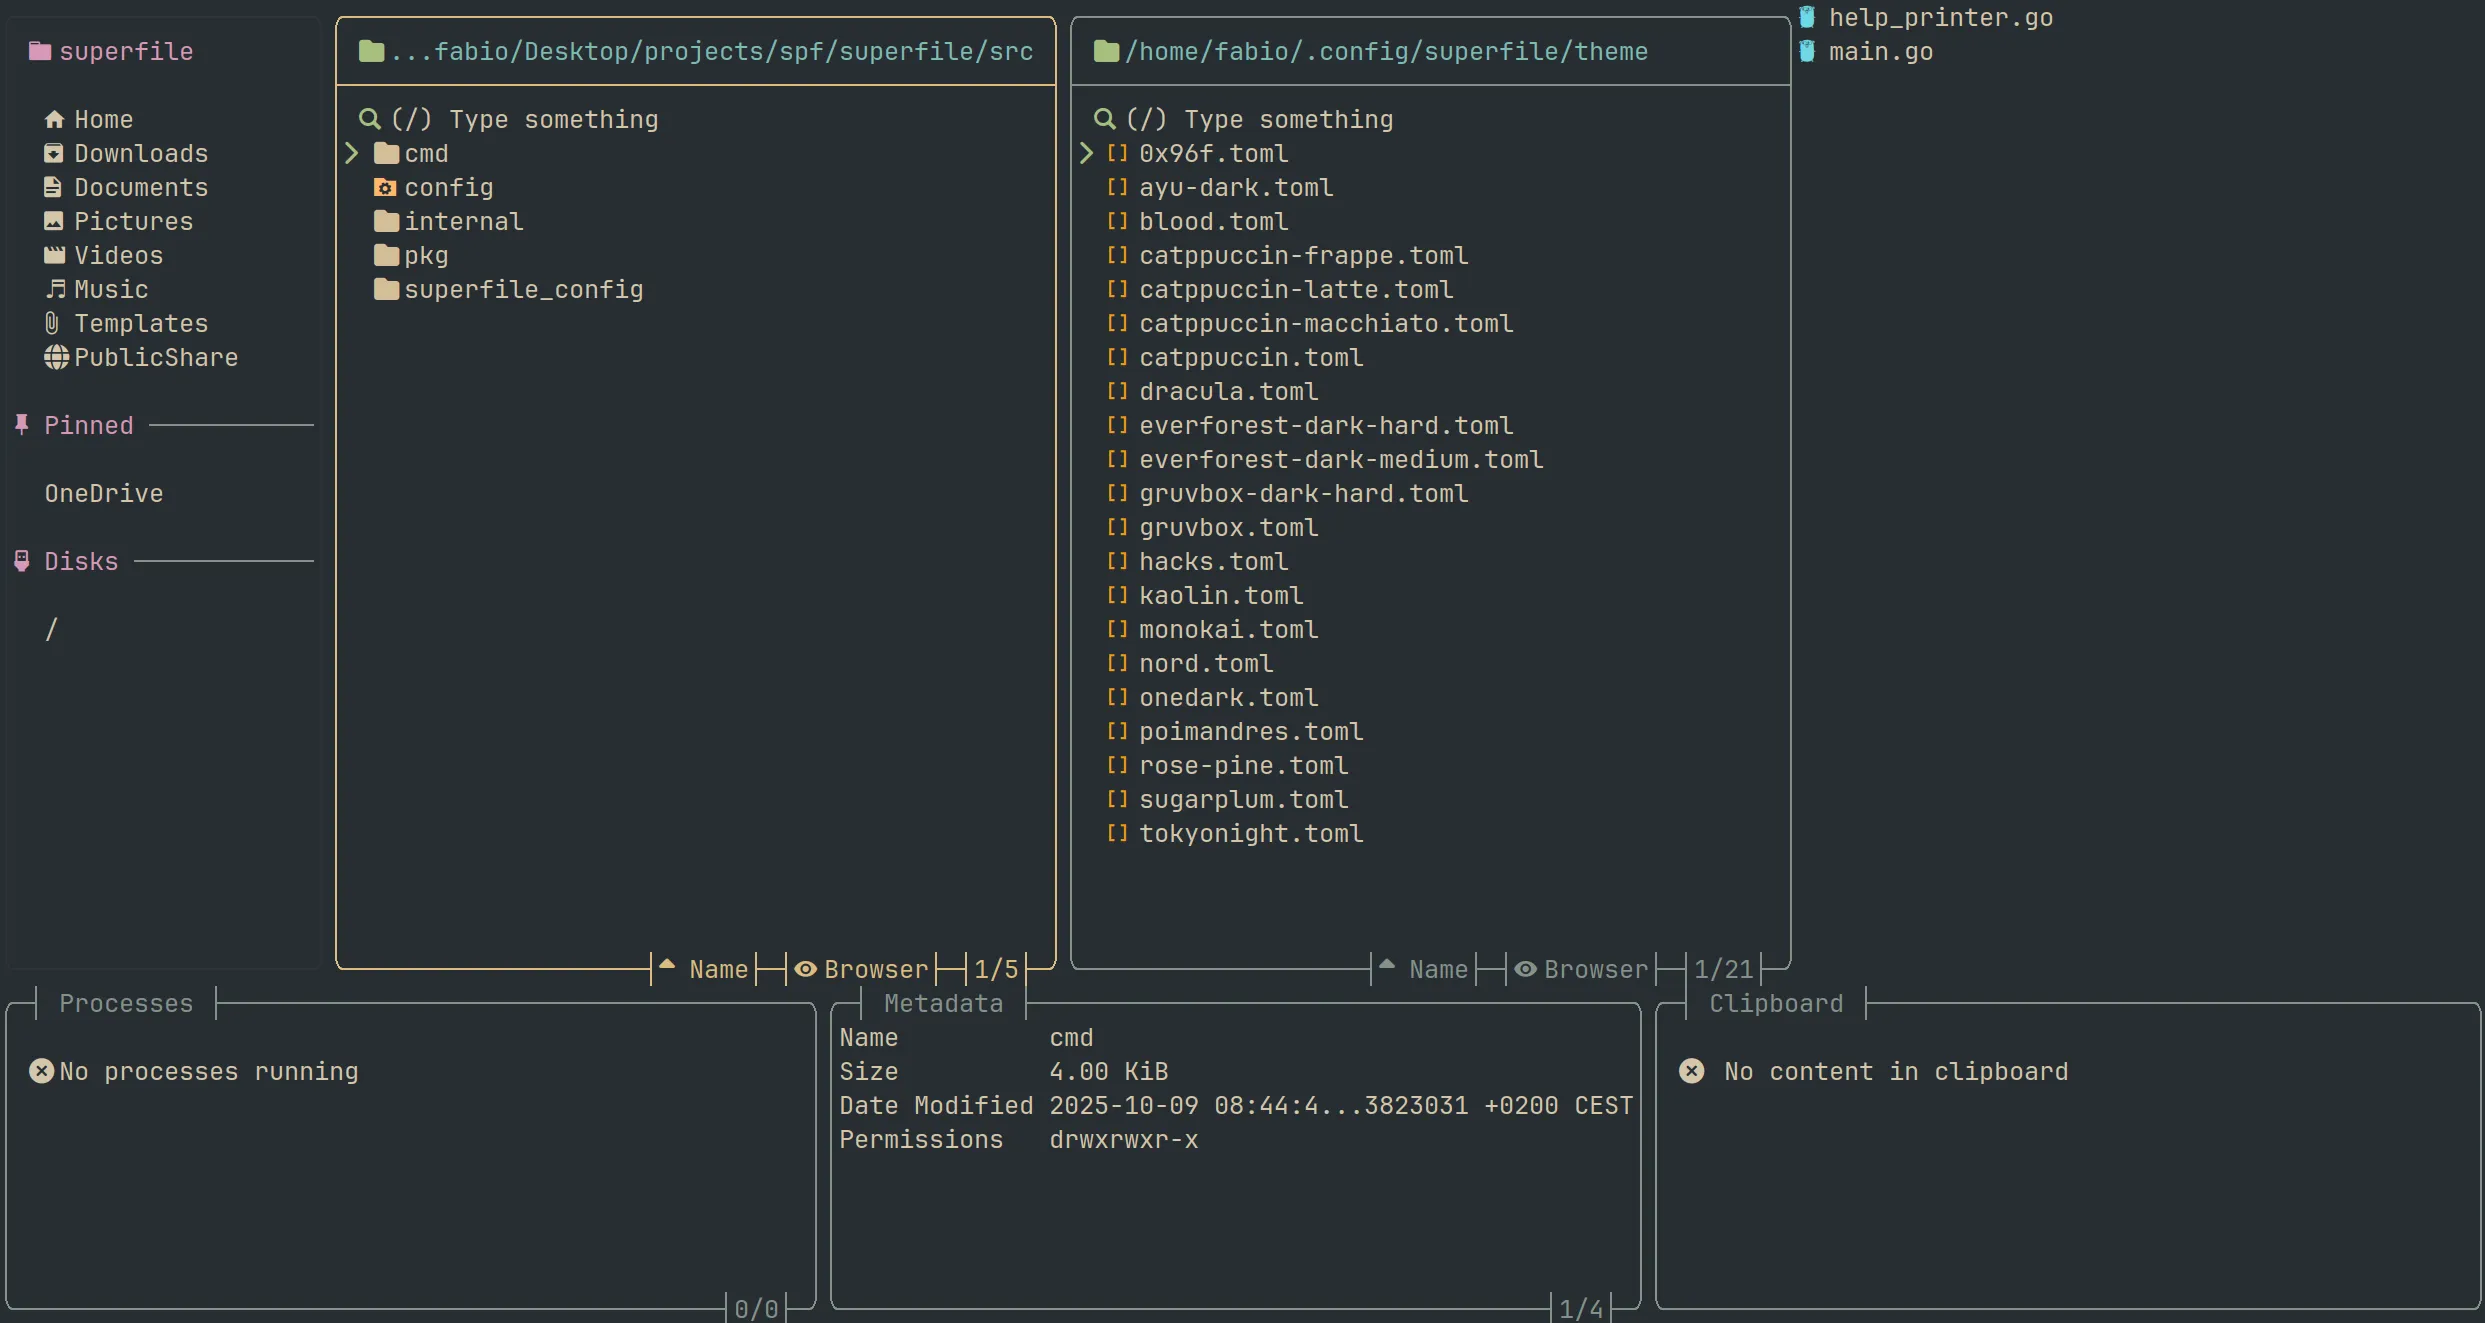Collapse the cmd folder chevron
2485x1323 pixels.
coord(351,153)
